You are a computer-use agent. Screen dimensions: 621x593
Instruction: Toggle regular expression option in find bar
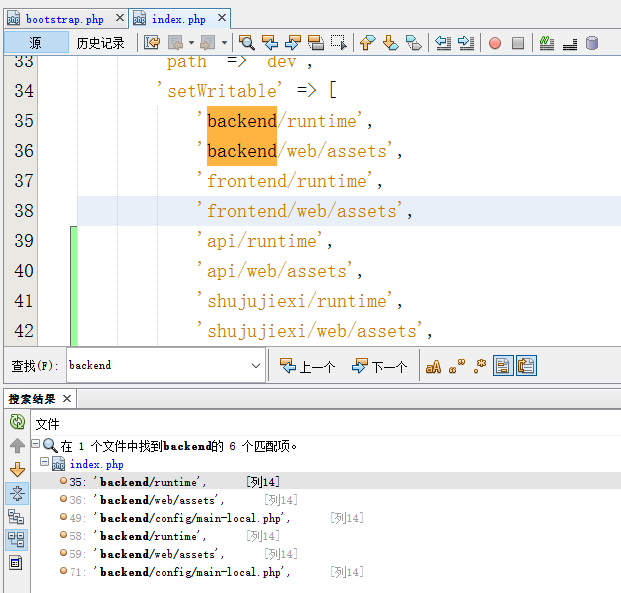tap(479, 366)
